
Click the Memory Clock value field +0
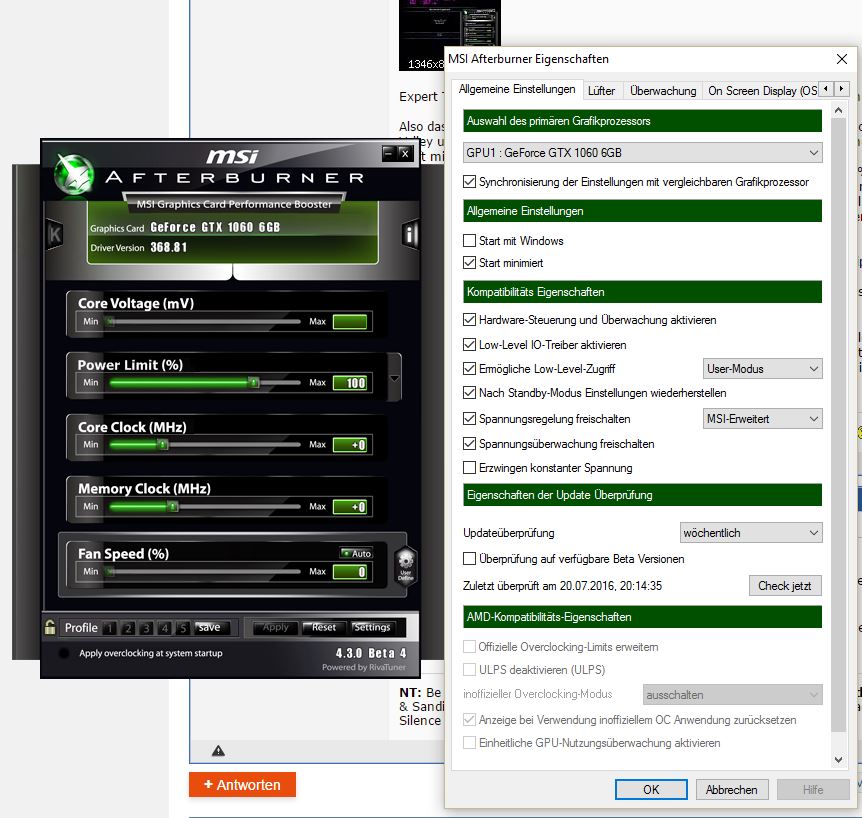click(350, 507)
